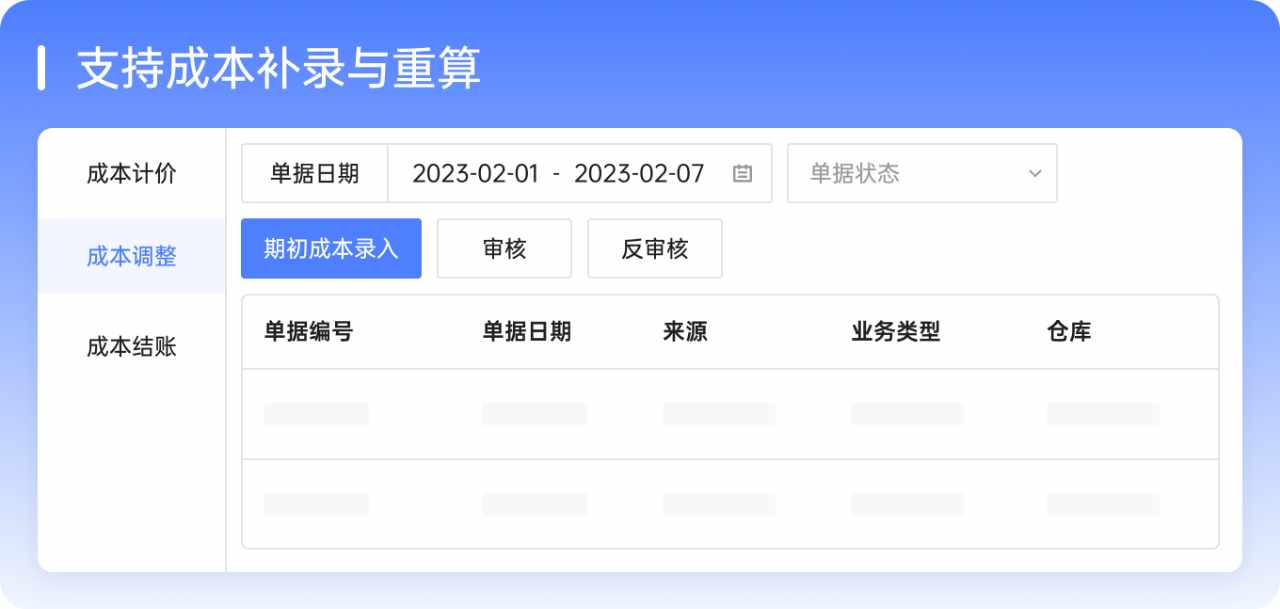
Task: Click the 审核 button
Action: (504, 248)
